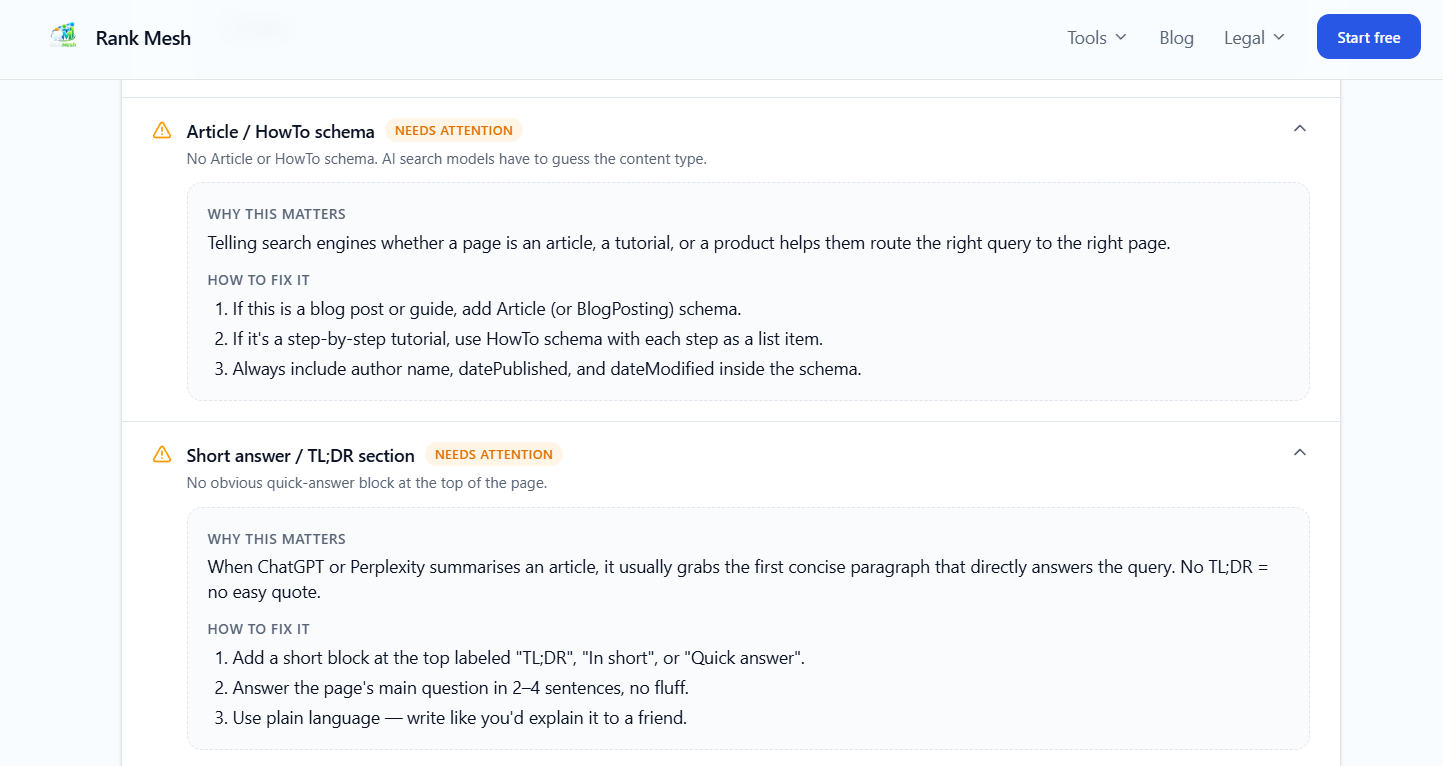Collapse the Article / HowTo schema section
1443x766 pixels.
pos(1300,128)
